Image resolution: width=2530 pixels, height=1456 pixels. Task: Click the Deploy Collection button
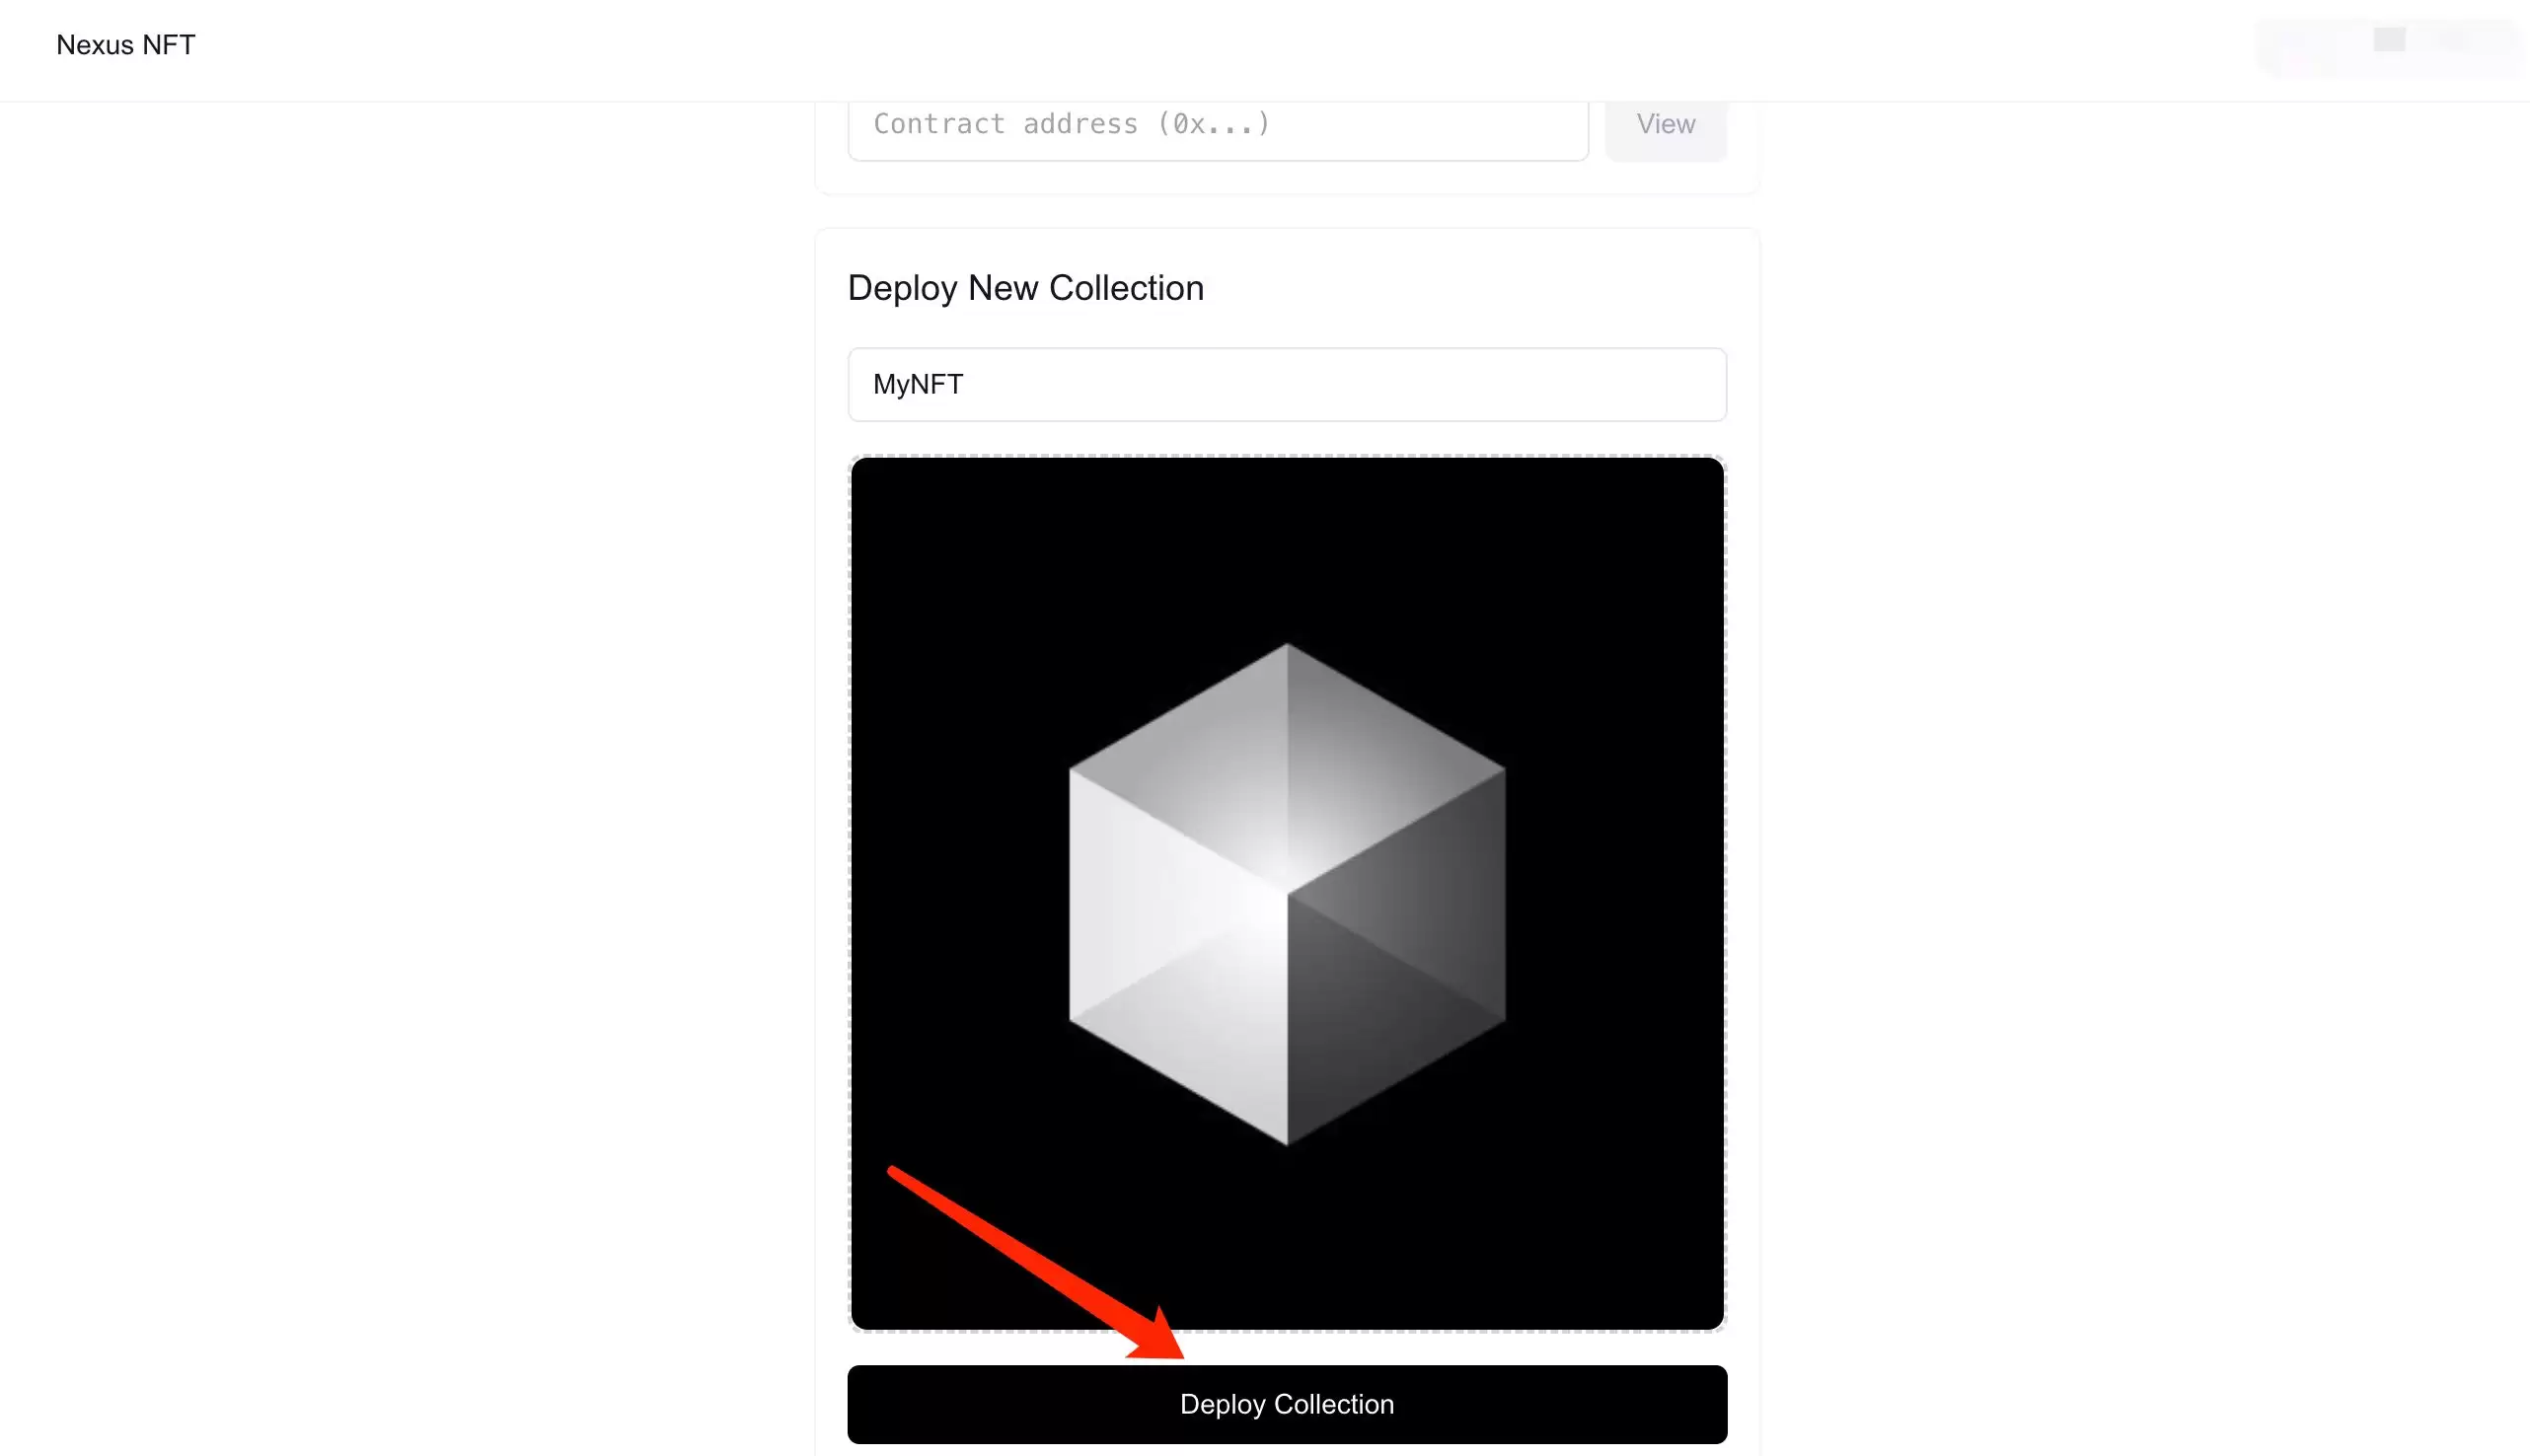pyautogui.click(x=1286, y=1403)
